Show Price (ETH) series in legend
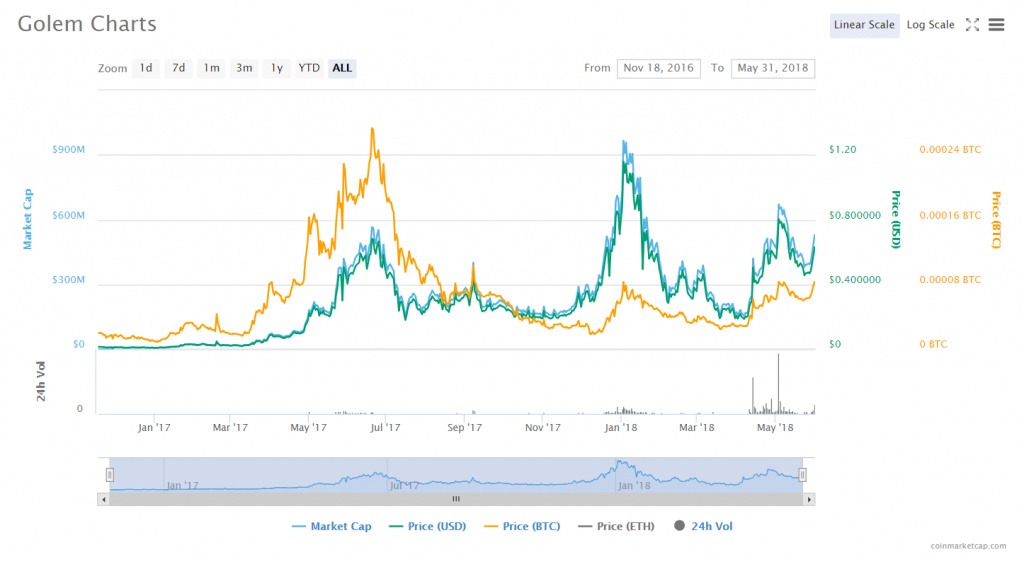The height and width of the screenshot is (562, 1024). click(x=616, y=526)
